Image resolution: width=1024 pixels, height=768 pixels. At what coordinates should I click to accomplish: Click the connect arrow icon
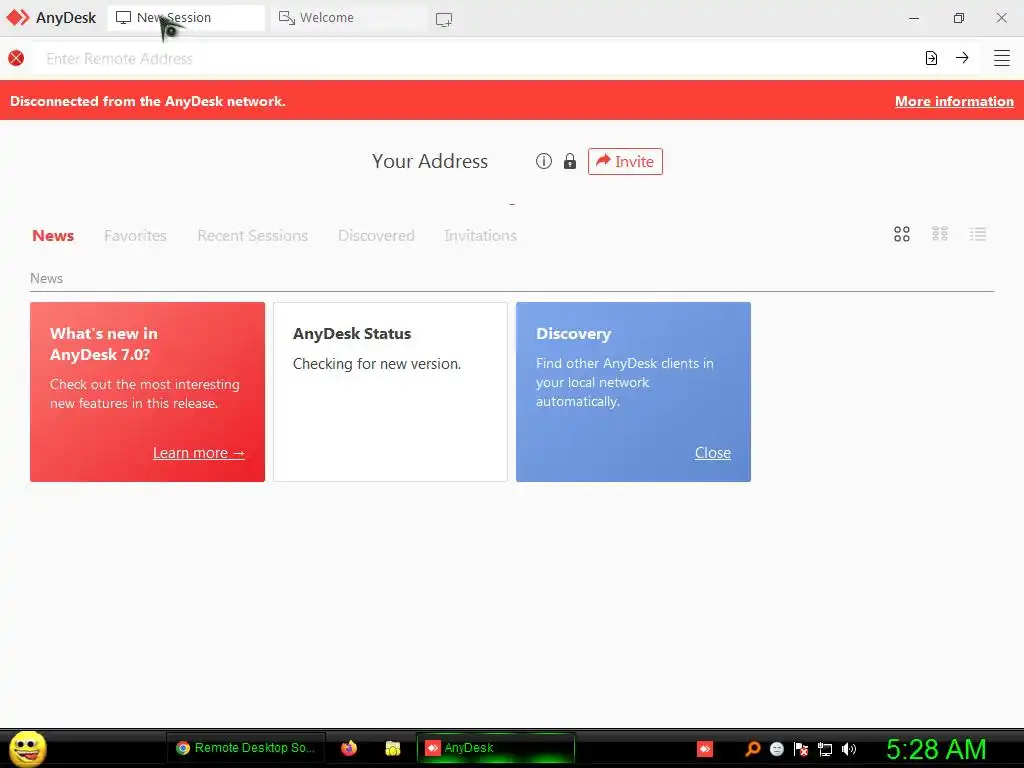pyautogui.click(x=962, y=58)
